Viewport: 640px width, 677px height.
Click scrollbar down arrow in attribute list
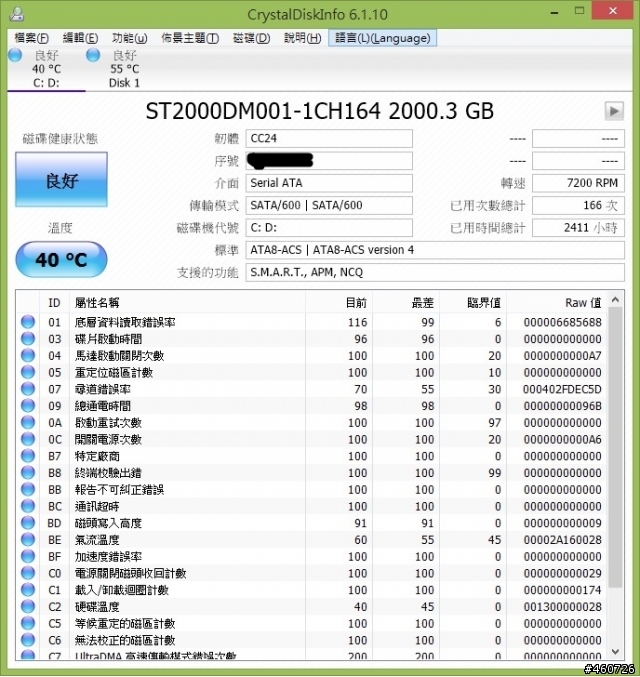(x=615, y=652)
